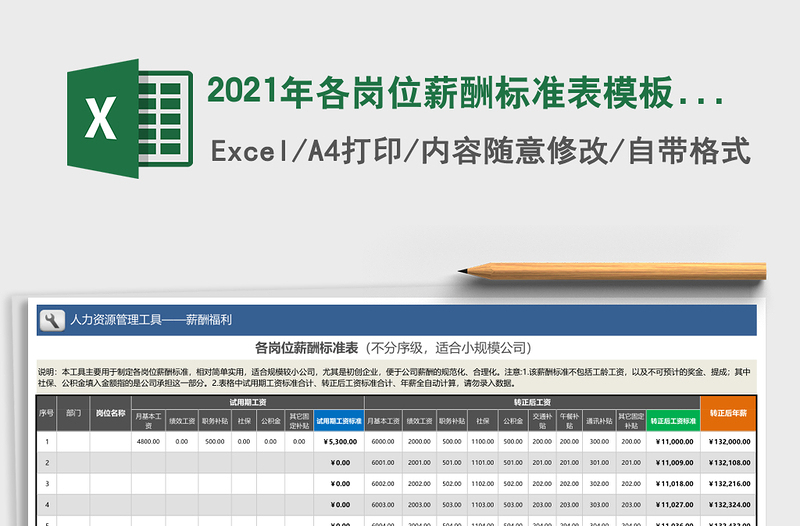Click the ¥132,000.00 annual salary cell
This screenshot has width=800, height=526.
(729, 442)
